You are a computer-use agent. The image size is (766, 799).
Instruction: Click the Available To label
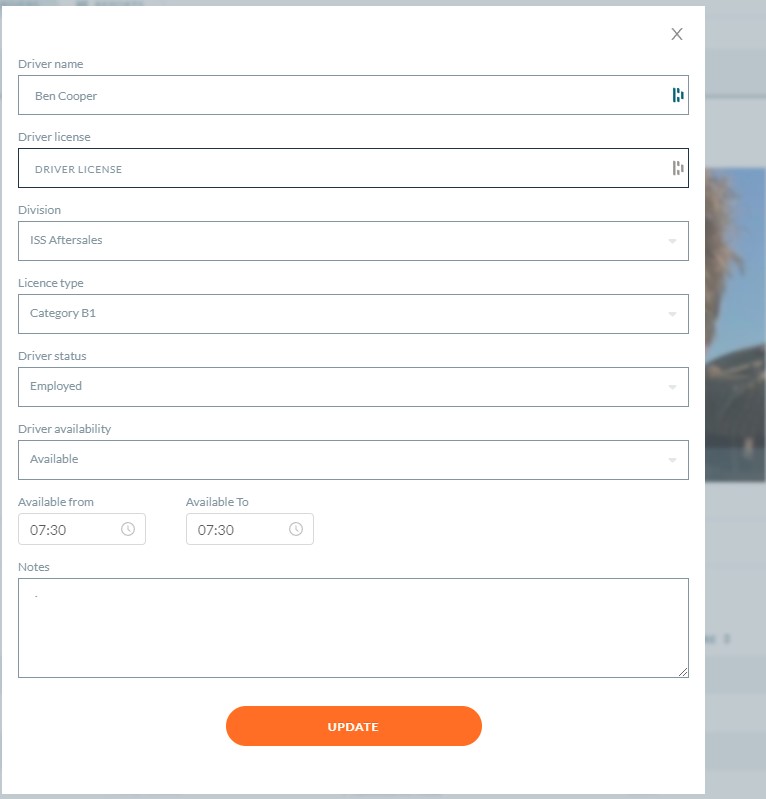click(x=217, y=502)
